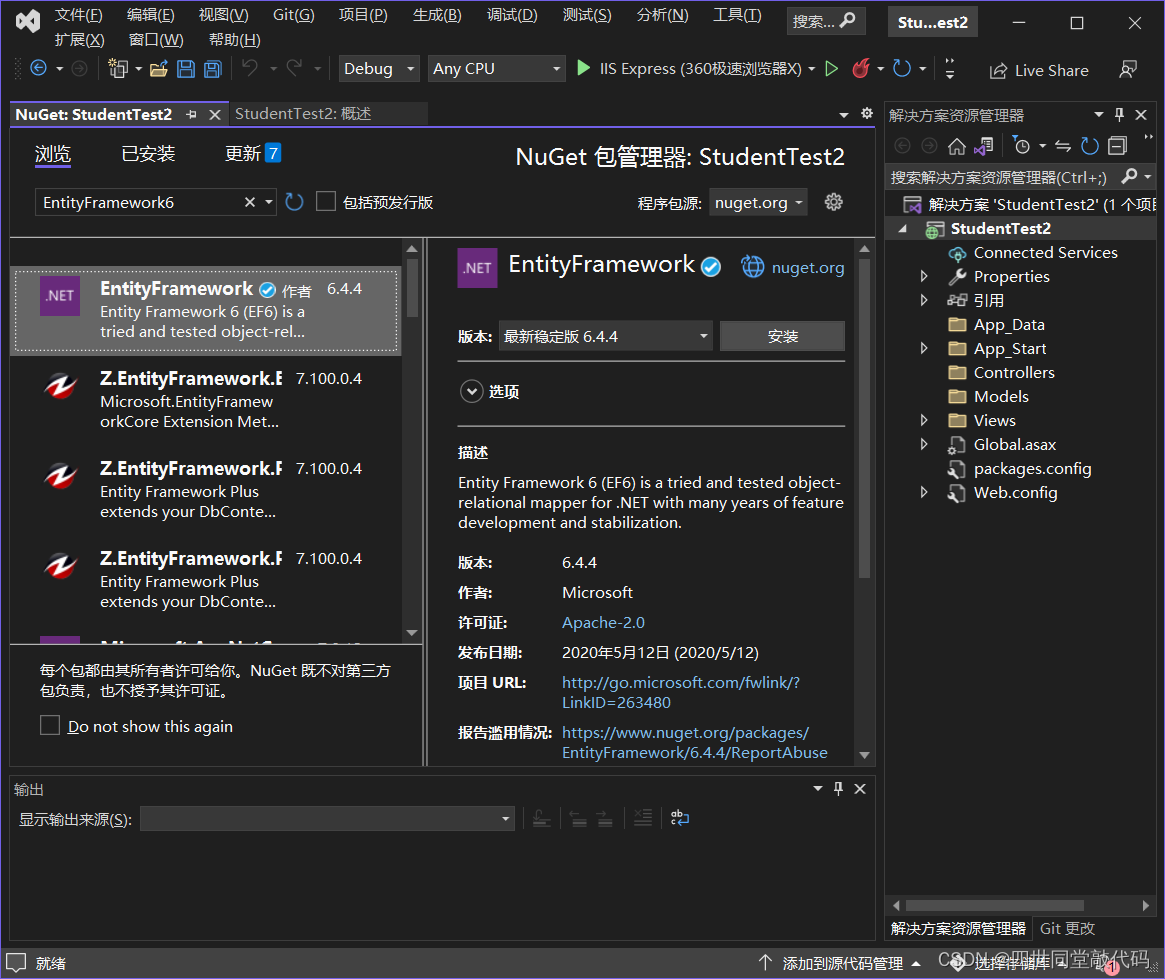
Task: Click the browser refresh icon in toolbar
Action: pyautogui.click(x=901, y=68)
